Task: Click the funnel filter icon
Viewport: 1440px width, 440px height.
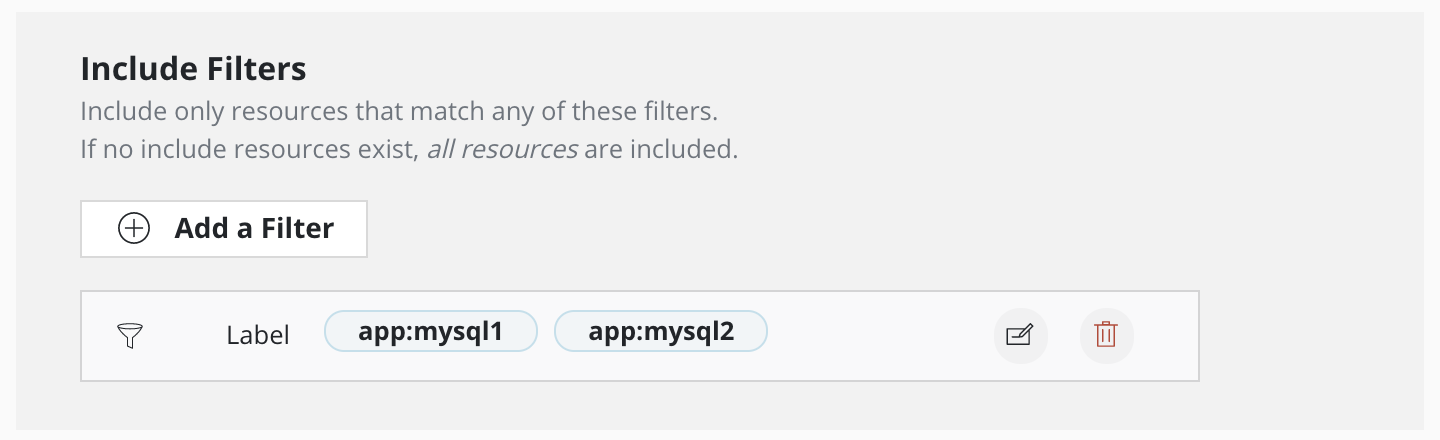Action: 131,336
